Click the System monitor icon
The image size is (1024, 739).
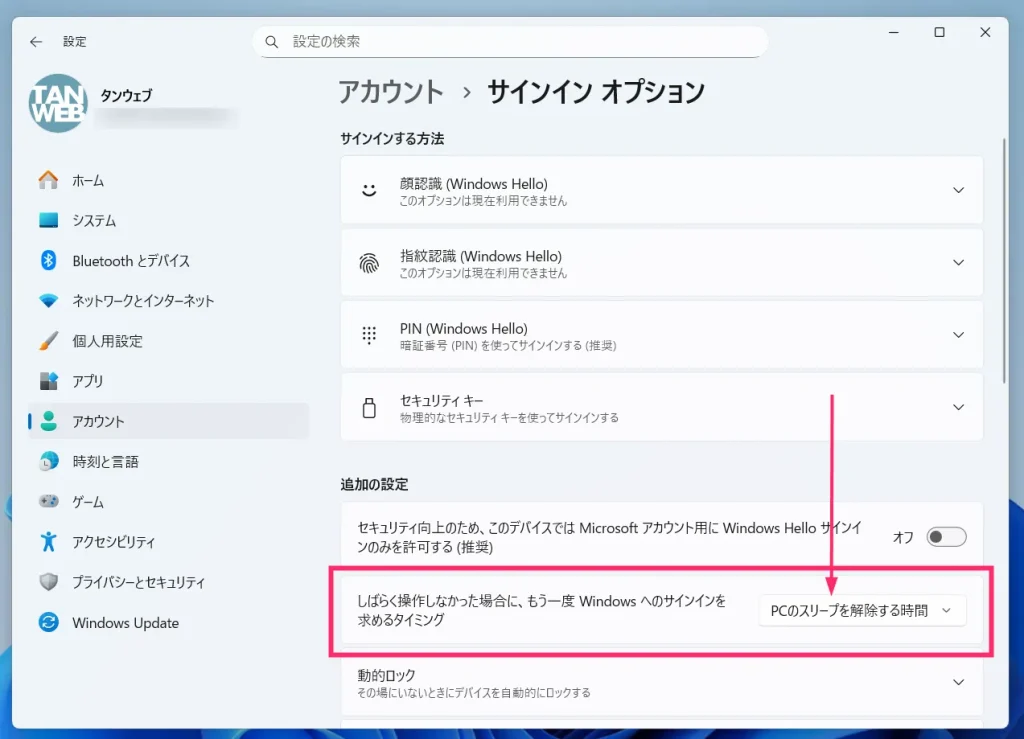click(48, 221)
